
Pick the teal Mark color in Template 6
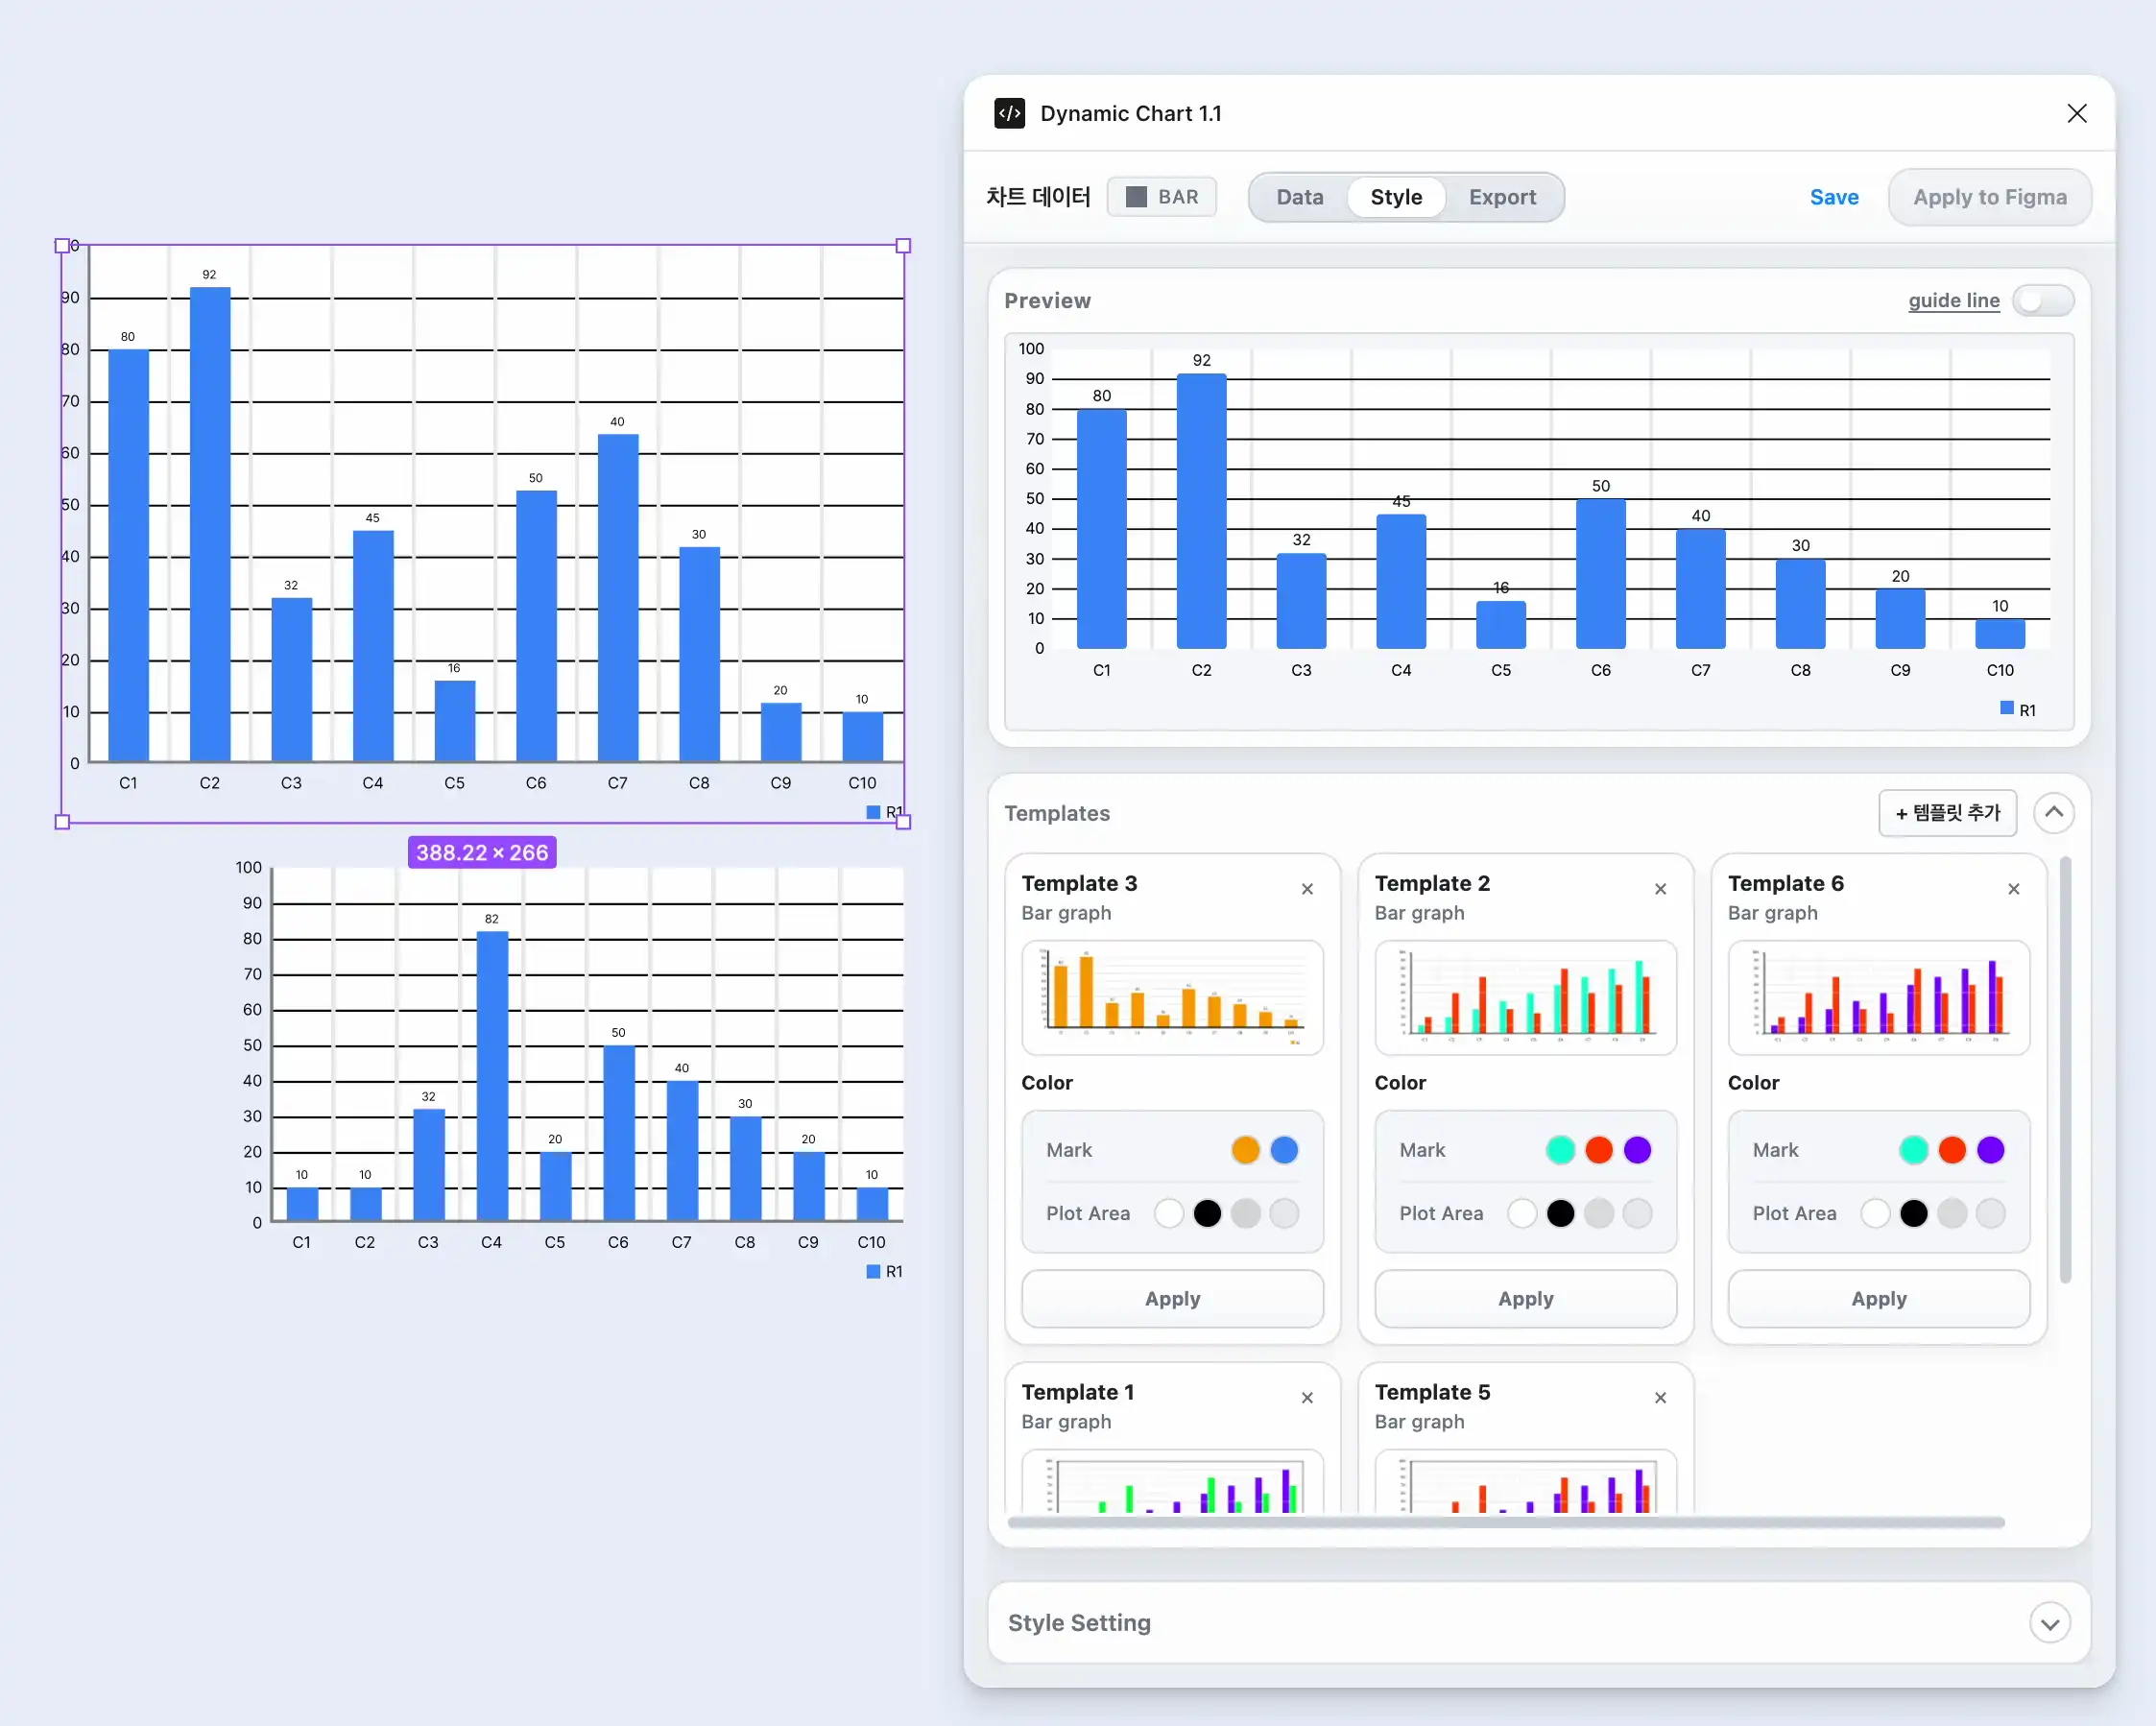(x=1913, y=1150)
